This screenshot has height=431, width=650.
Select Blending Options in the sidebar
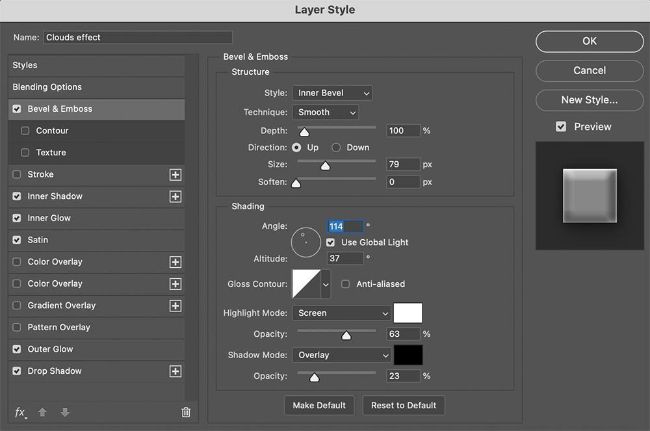(48, 87)
